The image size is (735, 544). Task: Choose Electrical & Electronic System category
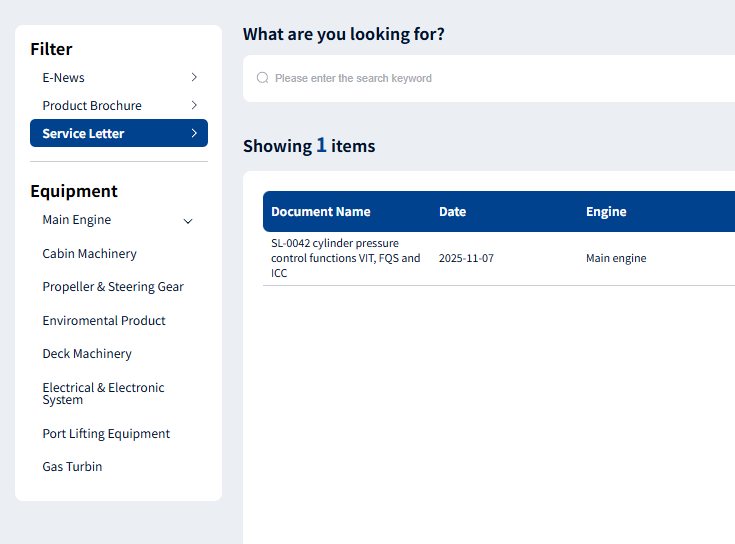coord(103,394)
